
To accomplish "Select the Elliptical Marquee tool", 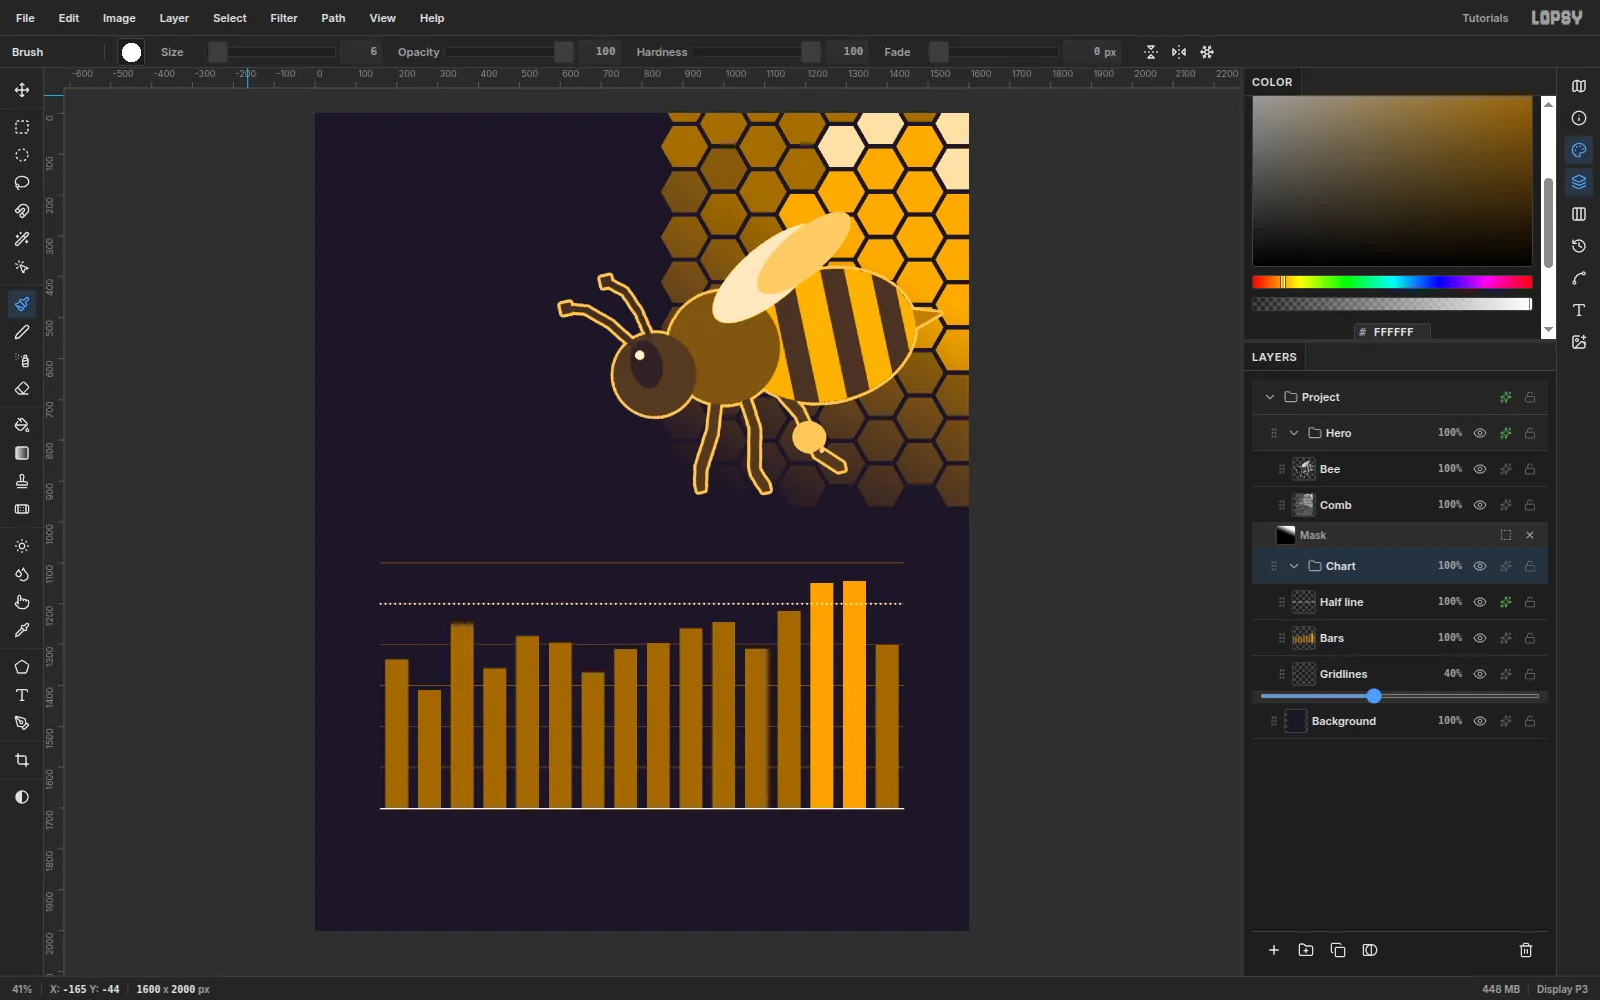I will 22,155.
